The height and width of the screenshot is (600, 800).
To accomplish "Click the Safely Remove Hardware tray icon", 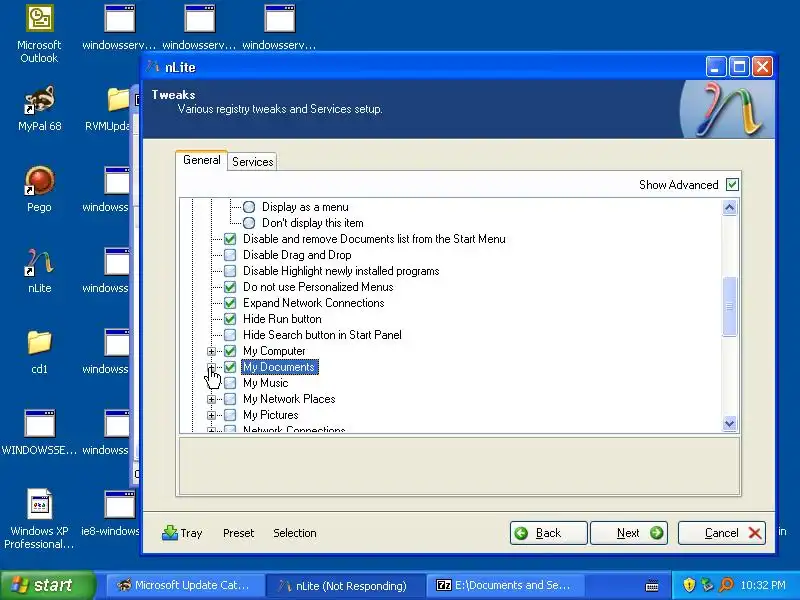I will [707, 585].
